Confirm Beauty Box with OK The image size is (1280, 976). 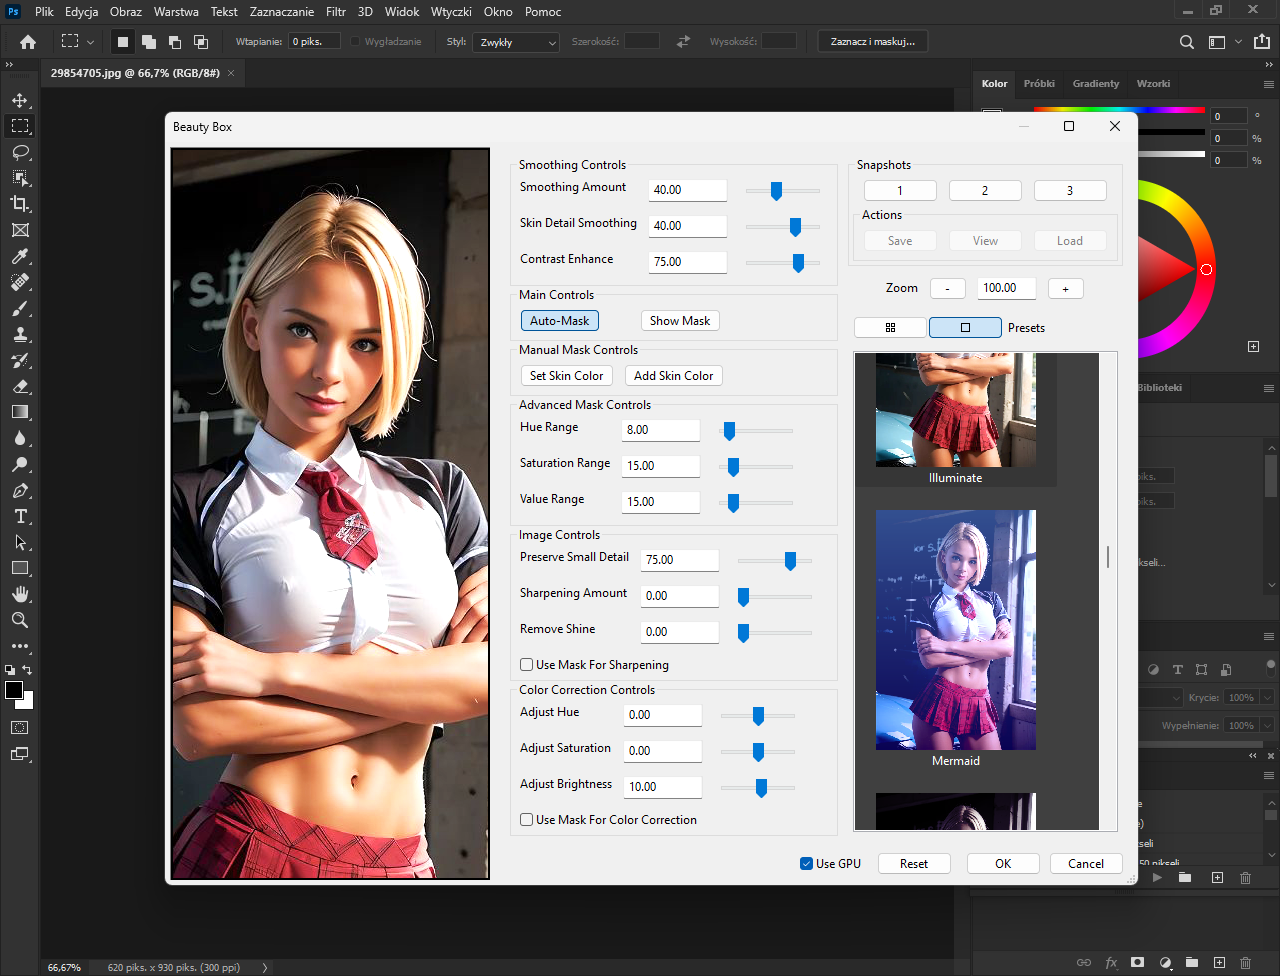tap(1003, 864)
